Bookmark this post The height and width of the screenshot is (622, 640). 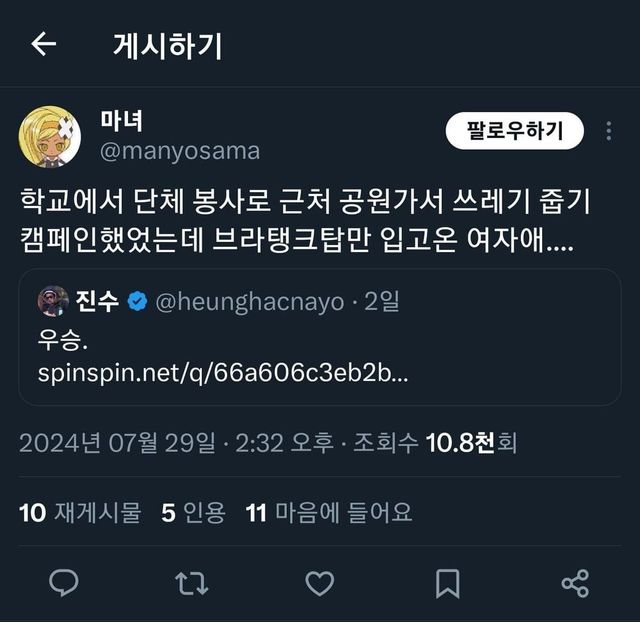(x=448, y=582)
